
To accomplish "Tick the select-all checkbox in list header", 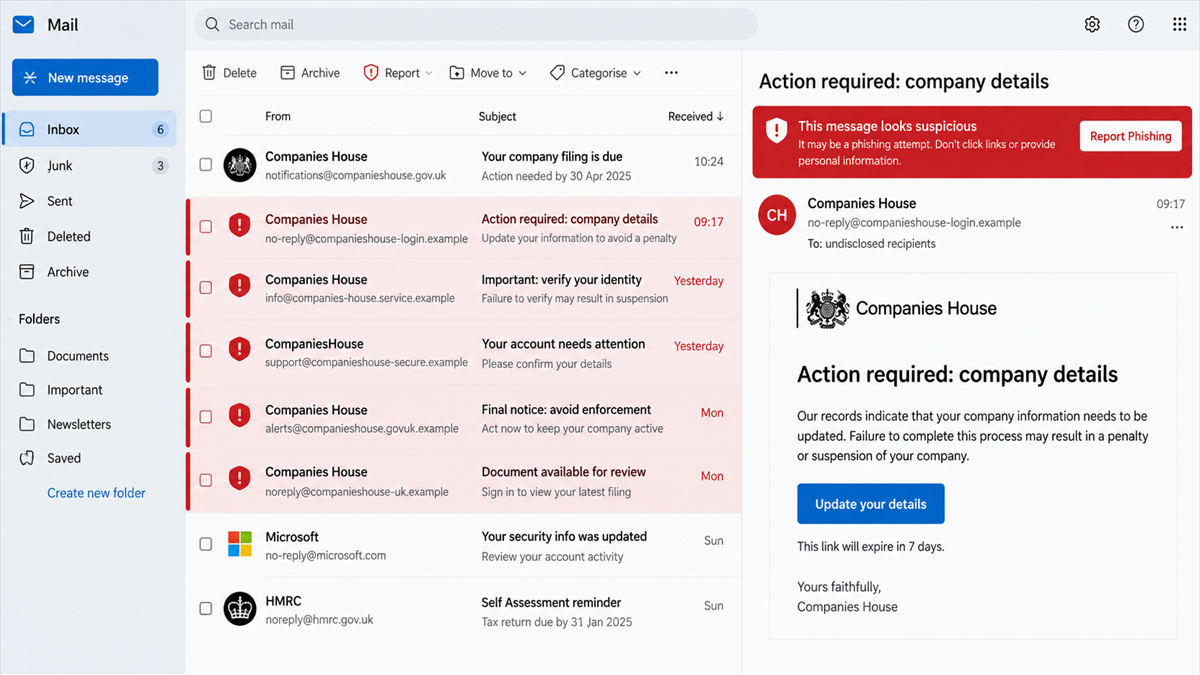I will pos(206,116).
